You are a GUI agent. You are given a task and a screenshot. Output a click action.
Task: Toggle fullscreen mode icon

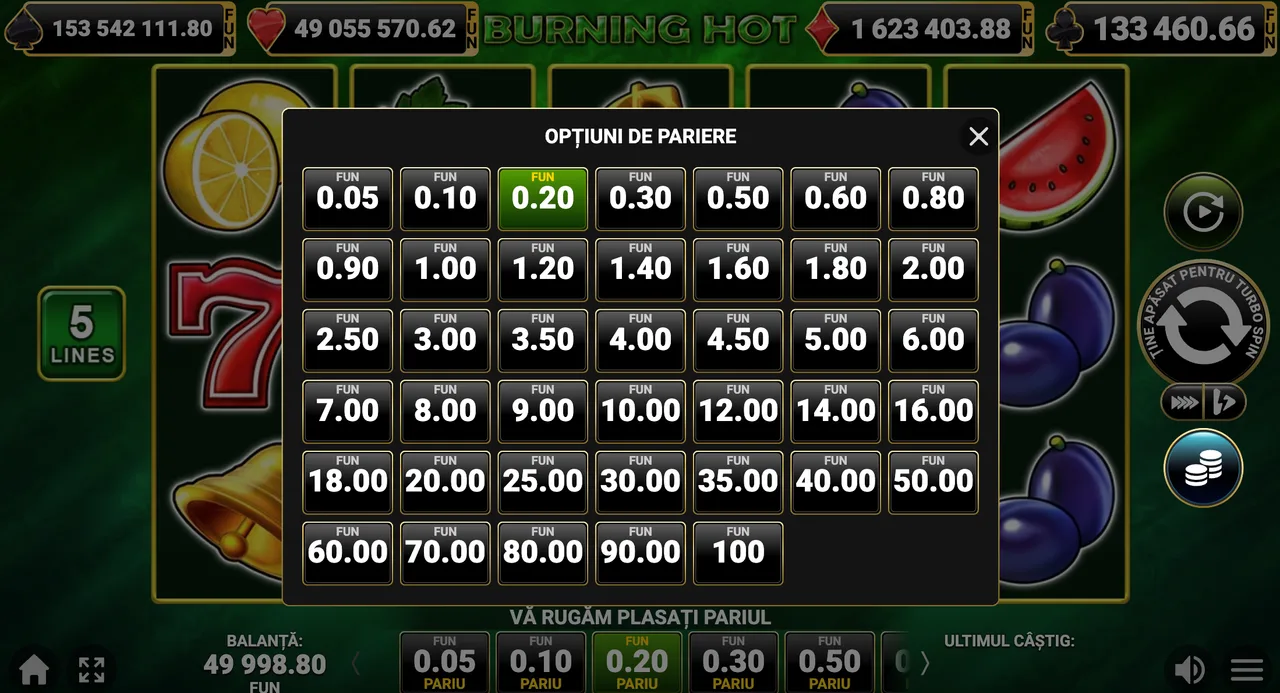click(x=91, y=669)
